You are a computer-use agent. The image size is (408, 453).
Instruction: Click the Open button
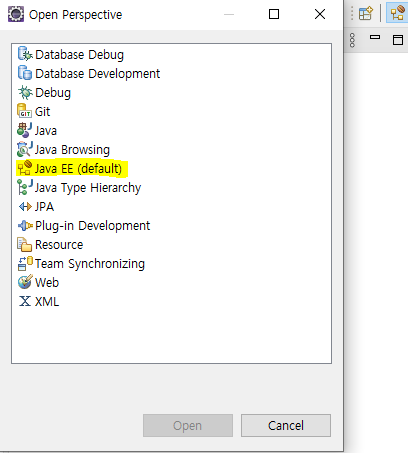[188, 425]
